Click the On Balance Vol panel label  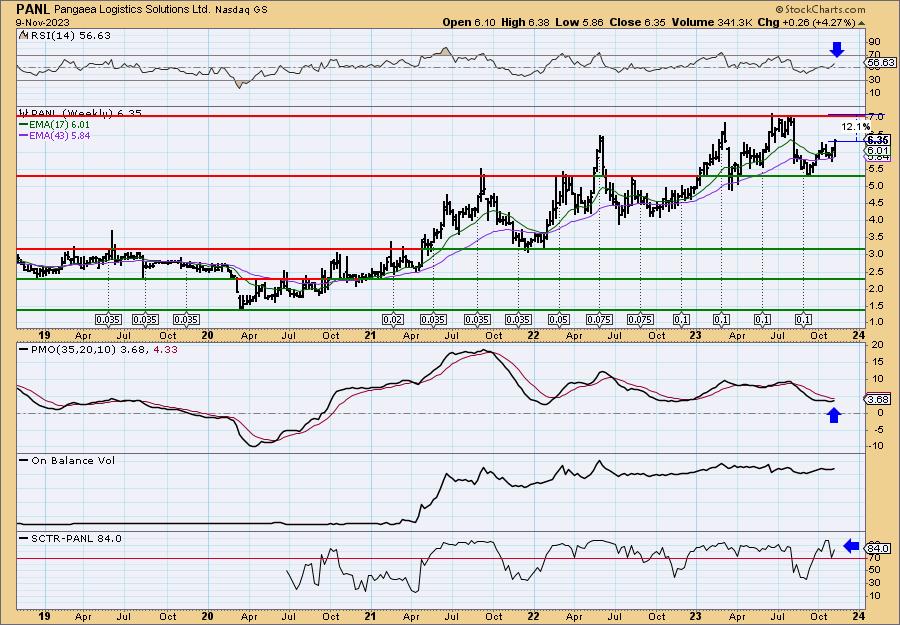[73, 461]
